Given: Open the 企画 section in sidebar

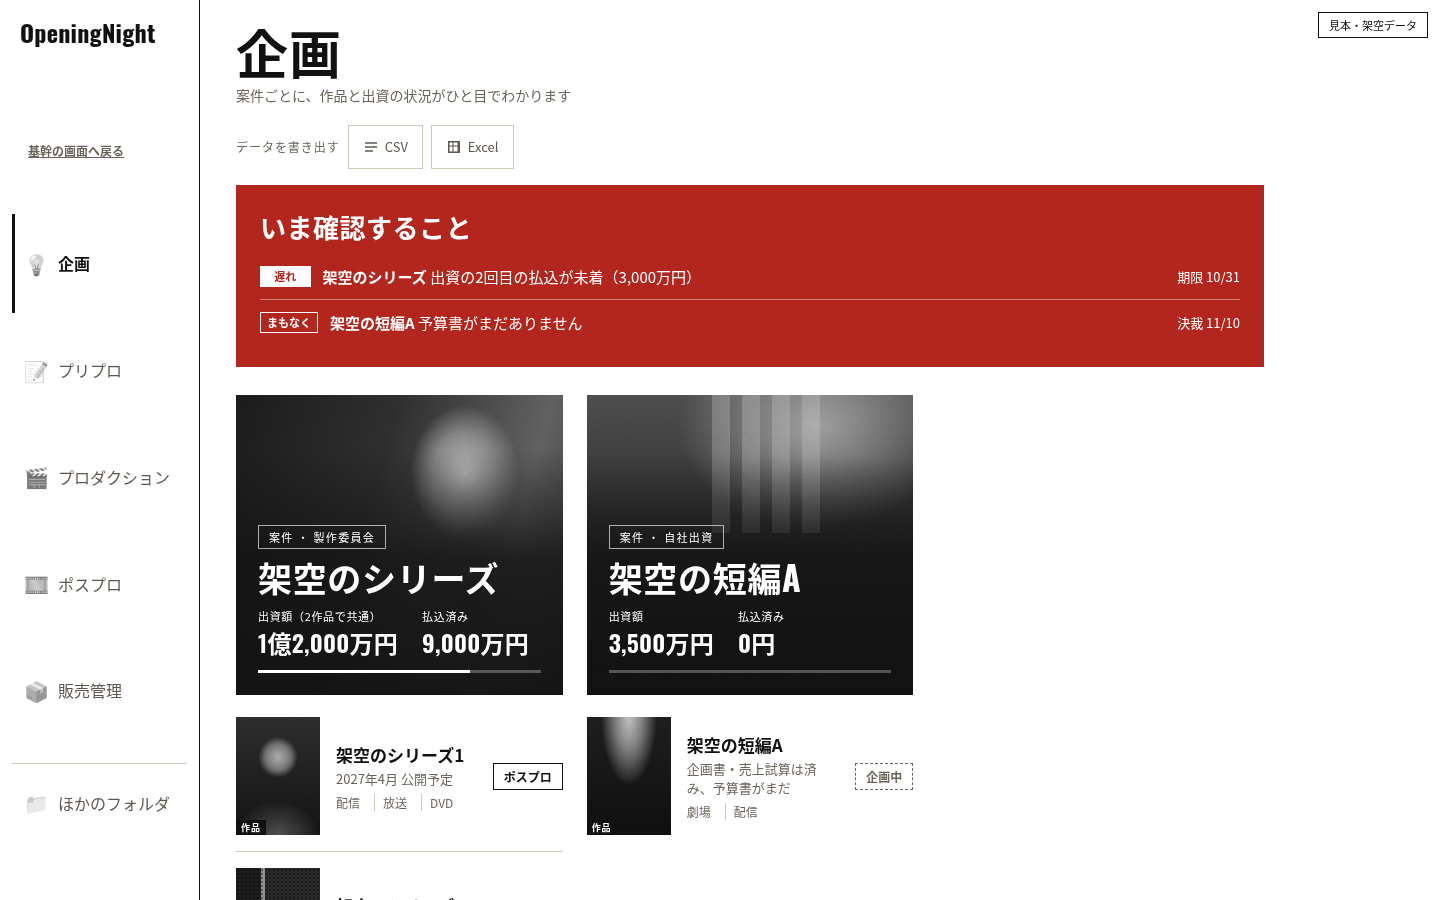Looking at the screenshot, I should 100,264.
